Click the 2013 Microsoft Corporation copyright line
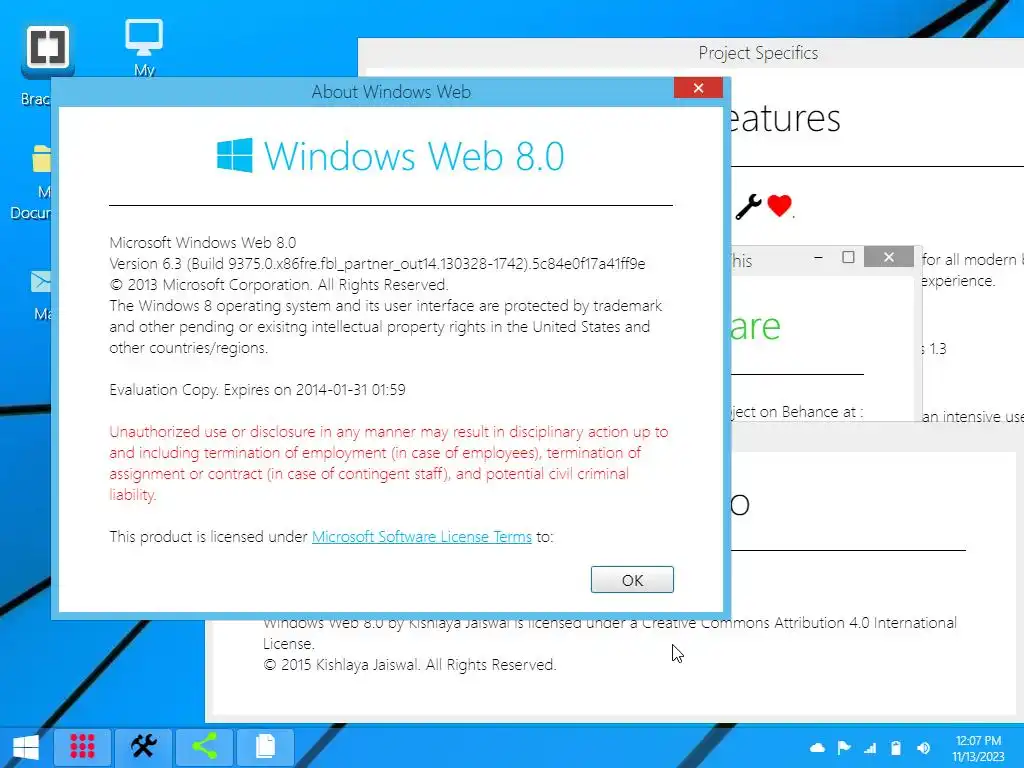1024x768 pixels. click(279, 285)
